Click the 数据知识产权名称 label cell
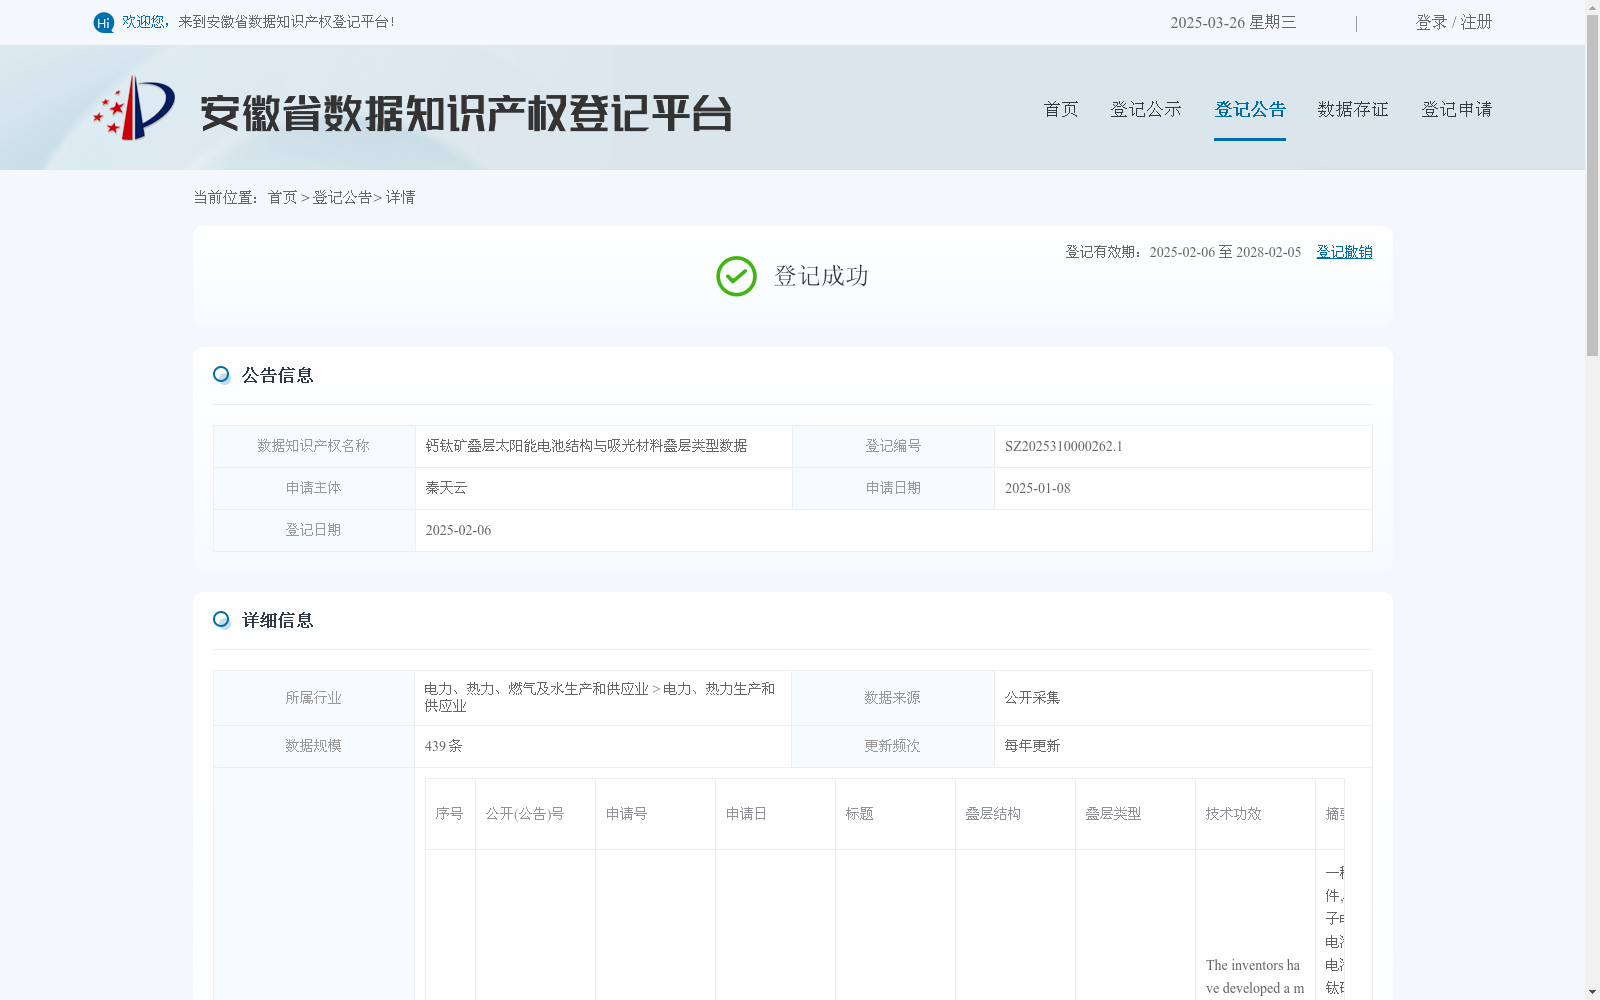 [314, 446]
